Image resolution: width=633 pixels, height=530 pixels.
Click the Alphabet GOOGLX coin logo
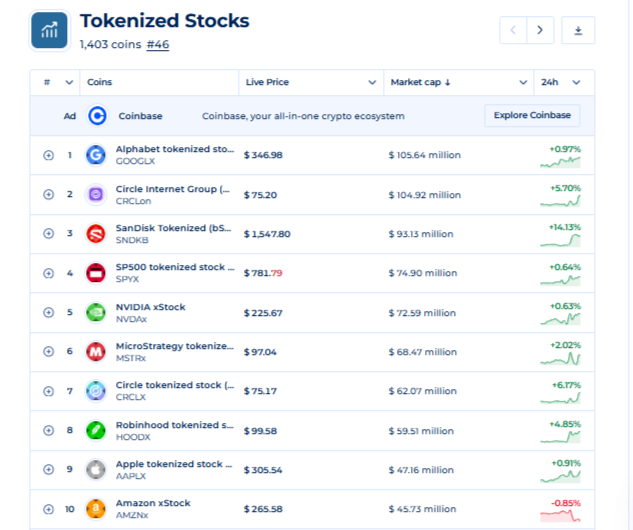pyautogui.click(x=96, y=155)
